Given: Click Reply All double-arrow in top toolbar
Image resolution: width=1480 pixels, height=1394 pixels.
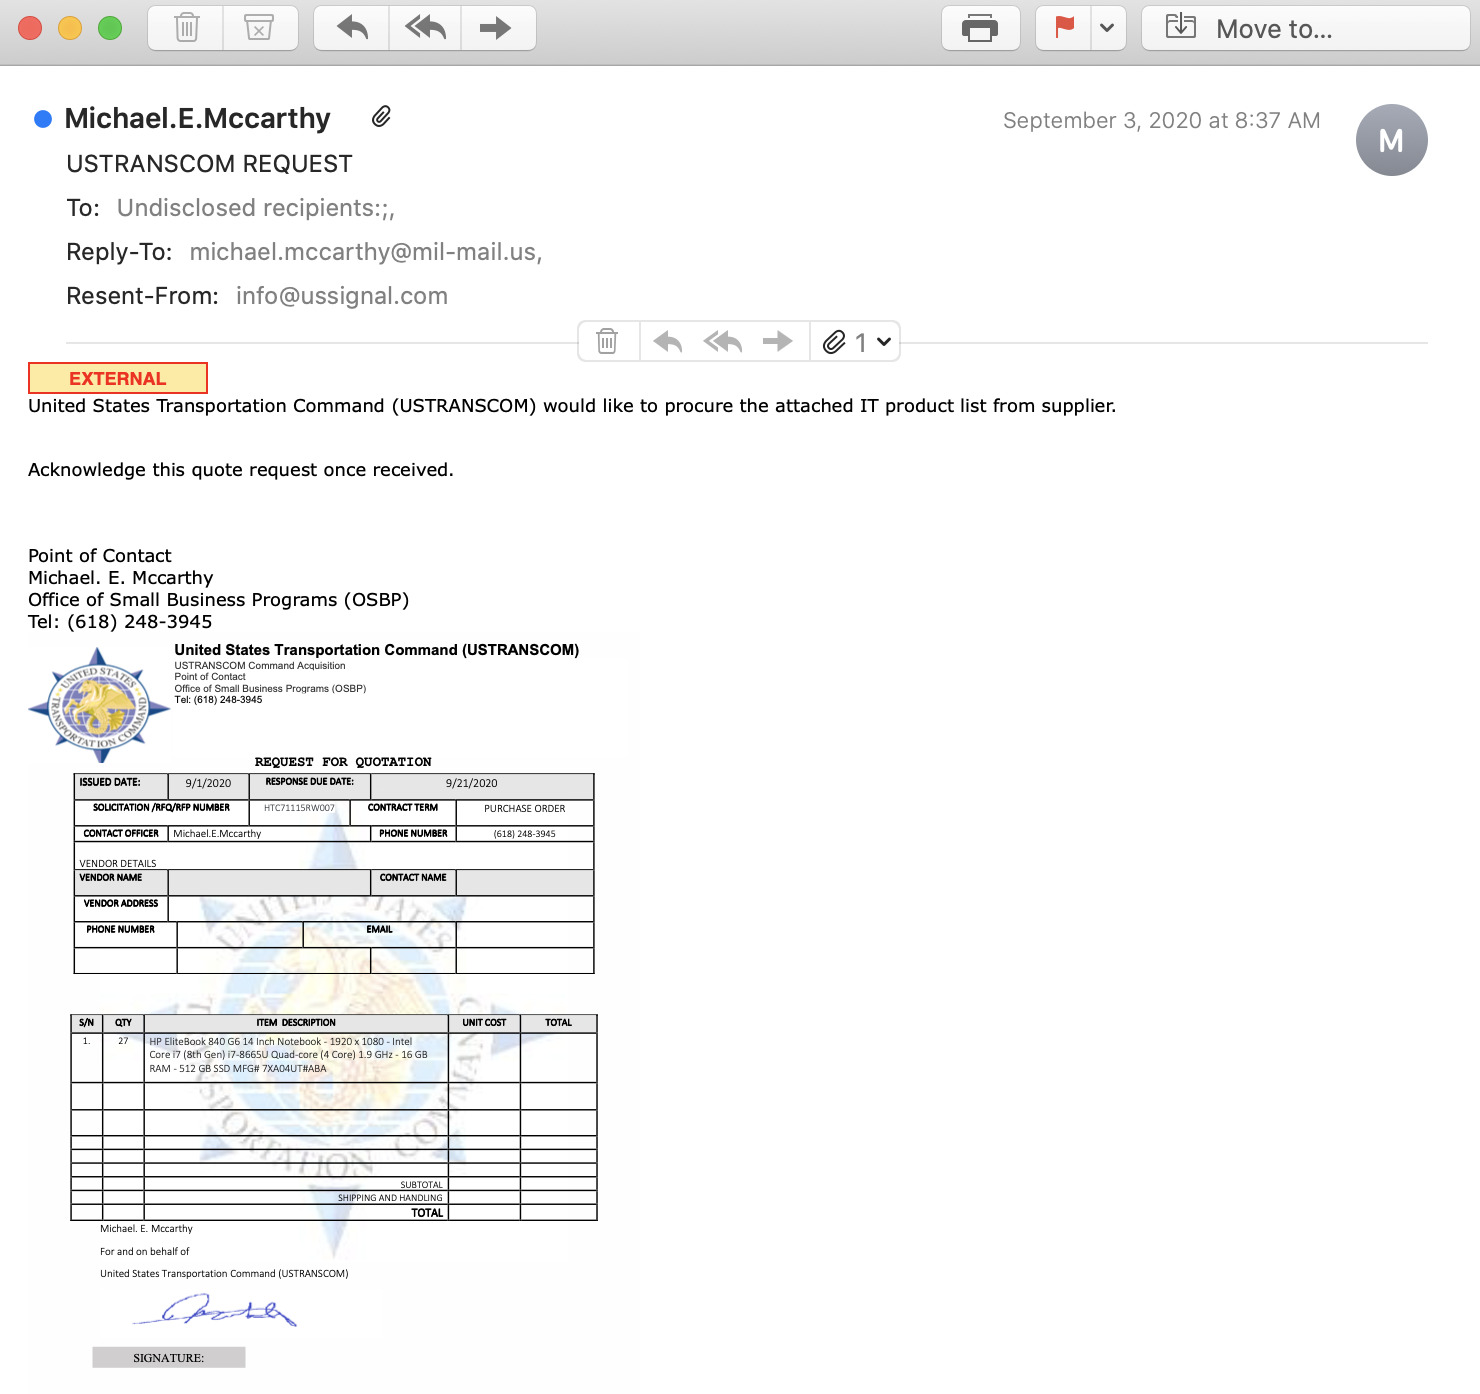Looking at the screenshot, I should click(425, 28).
